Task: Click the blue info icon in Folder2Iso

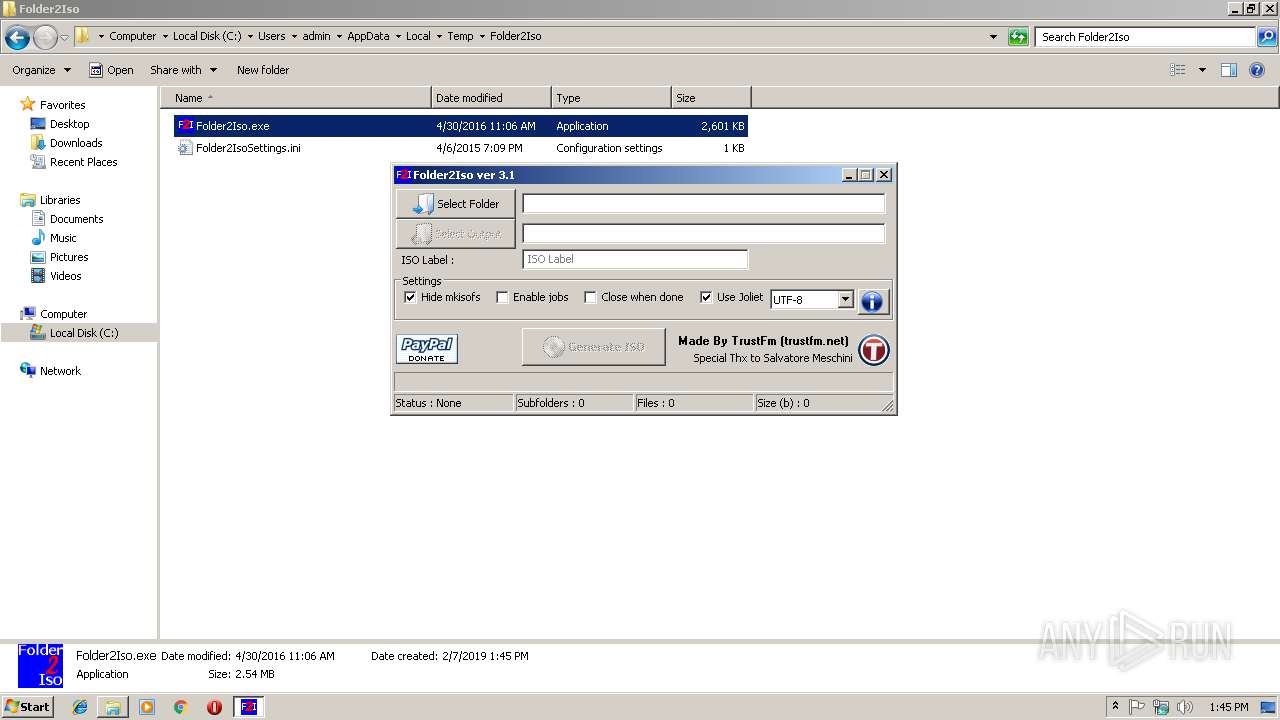Action: pyautogui.click(x=872, y=301)
